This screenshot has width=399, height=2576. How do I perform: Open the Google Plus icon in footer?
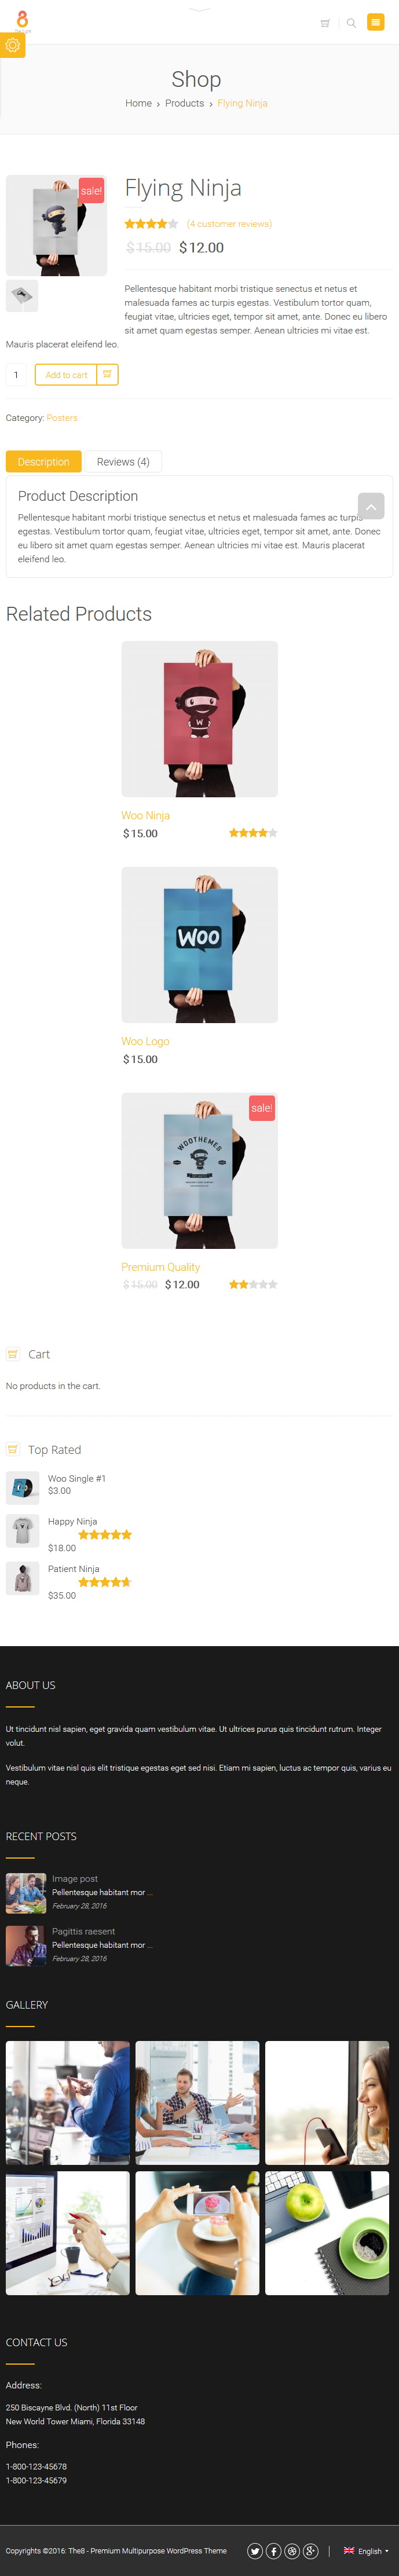[311, 2550]
